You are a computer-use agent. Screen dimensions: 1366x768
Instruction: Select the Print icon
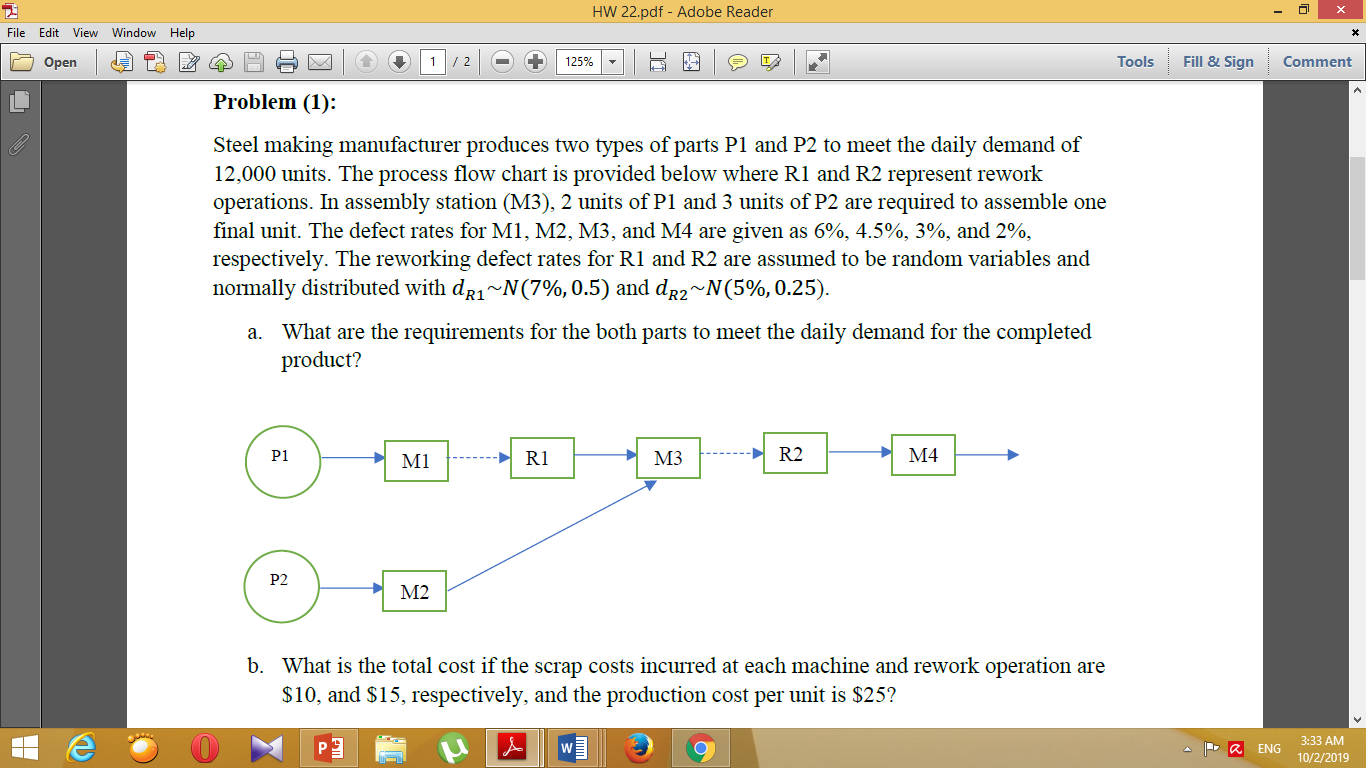287,61
